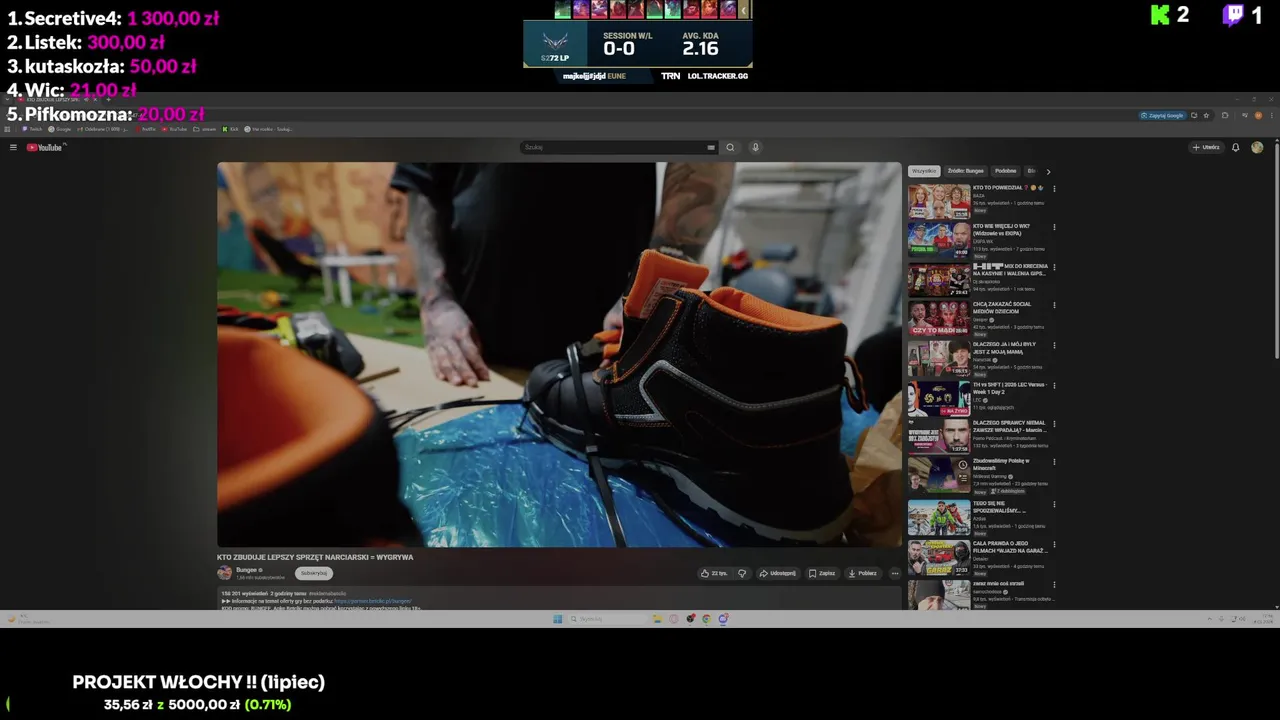The height and width of the screenshot is (720, 1280).
Task: Open options for CHCĄ ZAKAZAĆ SOCIAL MEDIÓW
Action: click(1054, 306)
